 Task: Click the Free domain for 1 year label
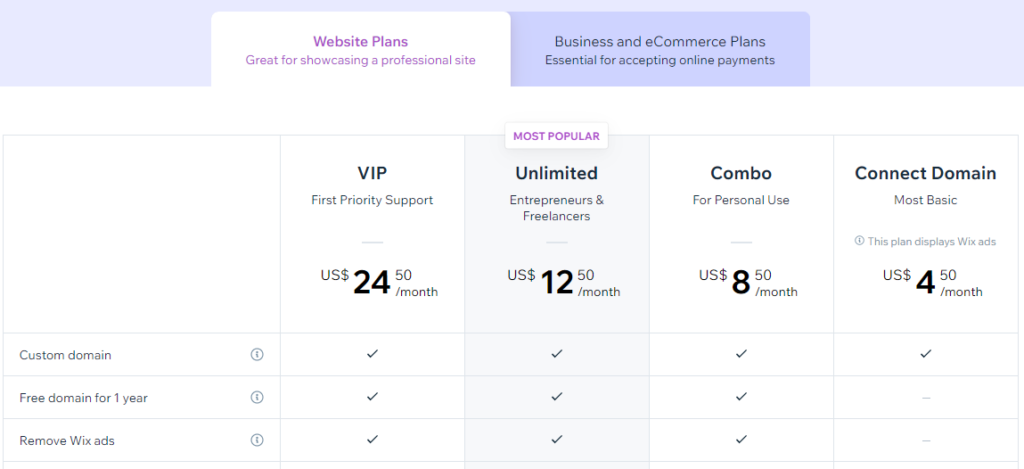[84, 398]
